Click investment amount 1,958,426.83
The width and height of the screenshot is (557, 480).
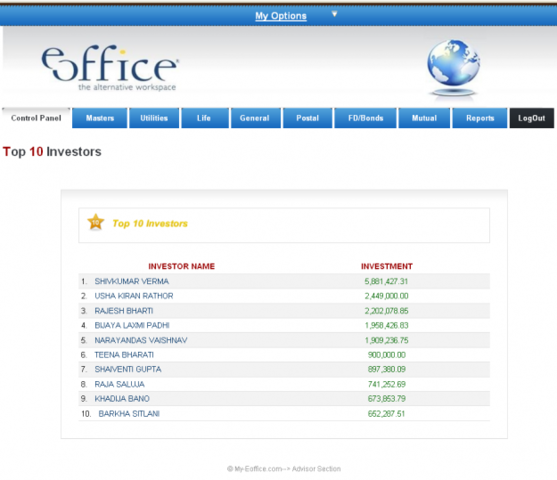tap(386, 325)
